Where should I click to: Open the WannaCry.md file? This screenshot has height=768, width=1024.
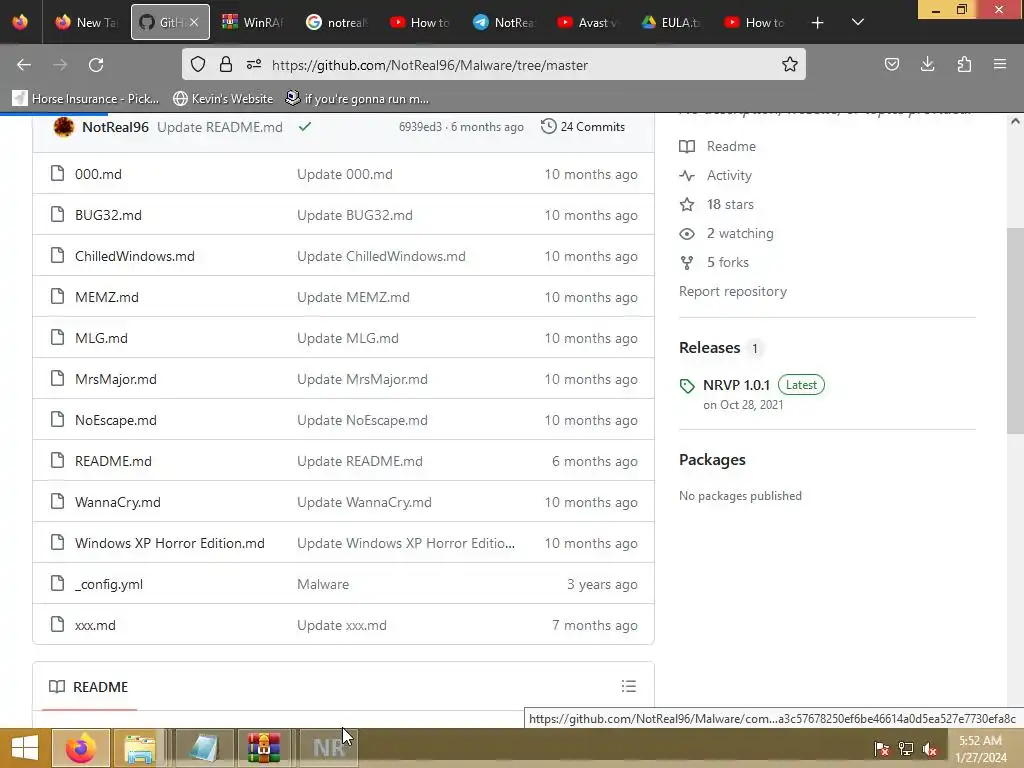click(118, 502)
